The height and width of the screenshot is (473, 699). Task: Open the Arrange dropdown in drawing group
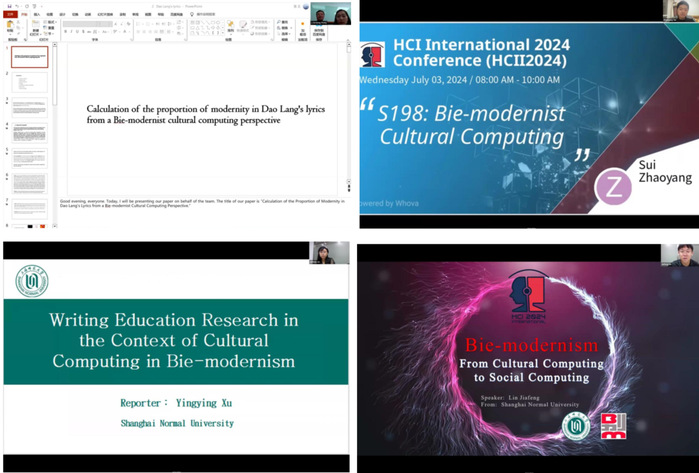pyautogui.click(x=231, y=28)
